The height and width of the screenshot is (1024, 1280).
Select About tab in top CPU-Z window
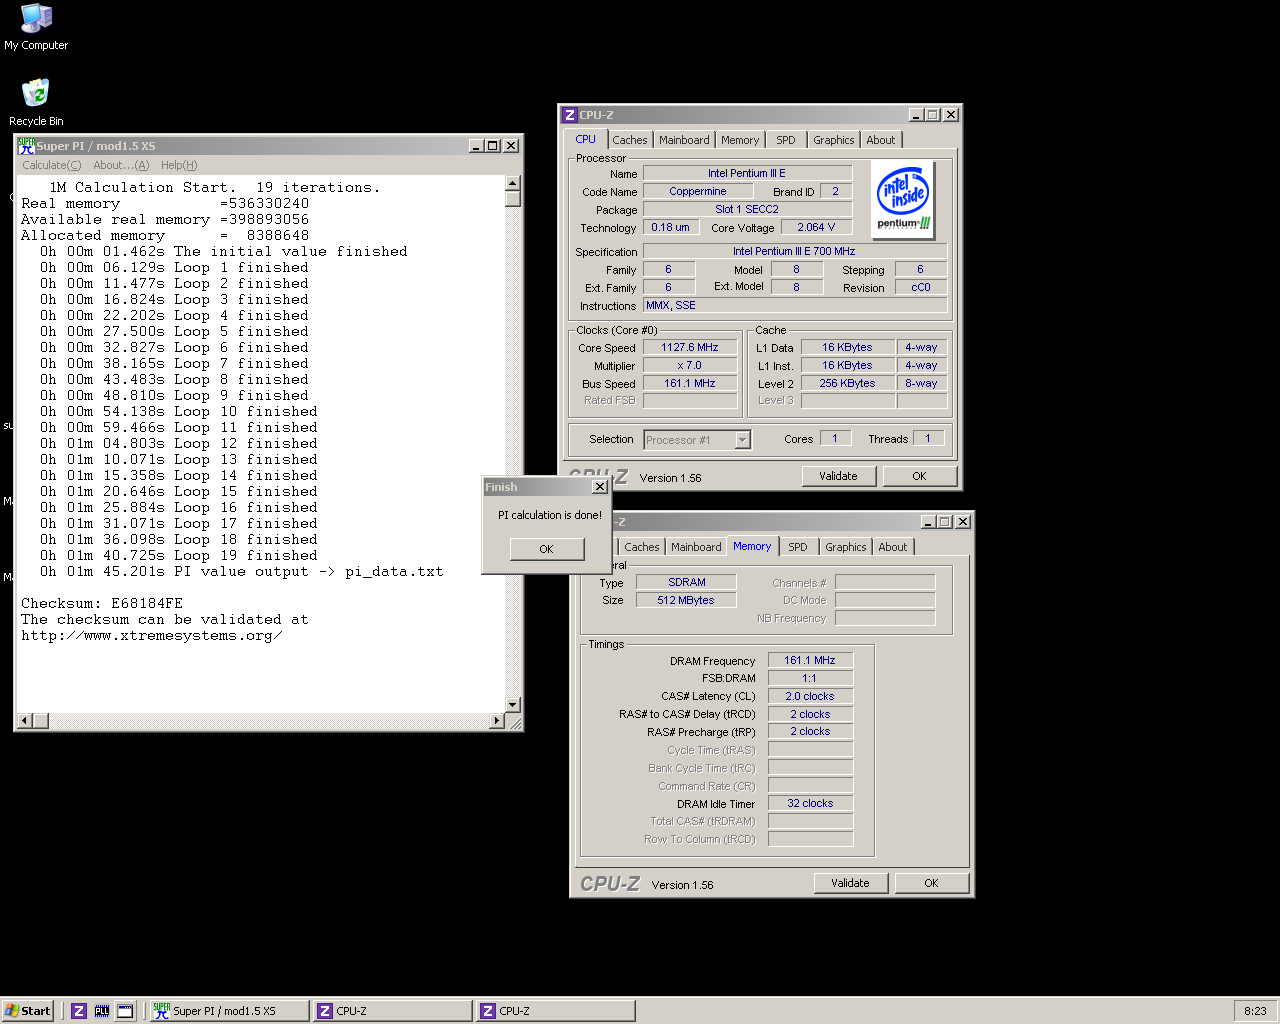point(881,140)
